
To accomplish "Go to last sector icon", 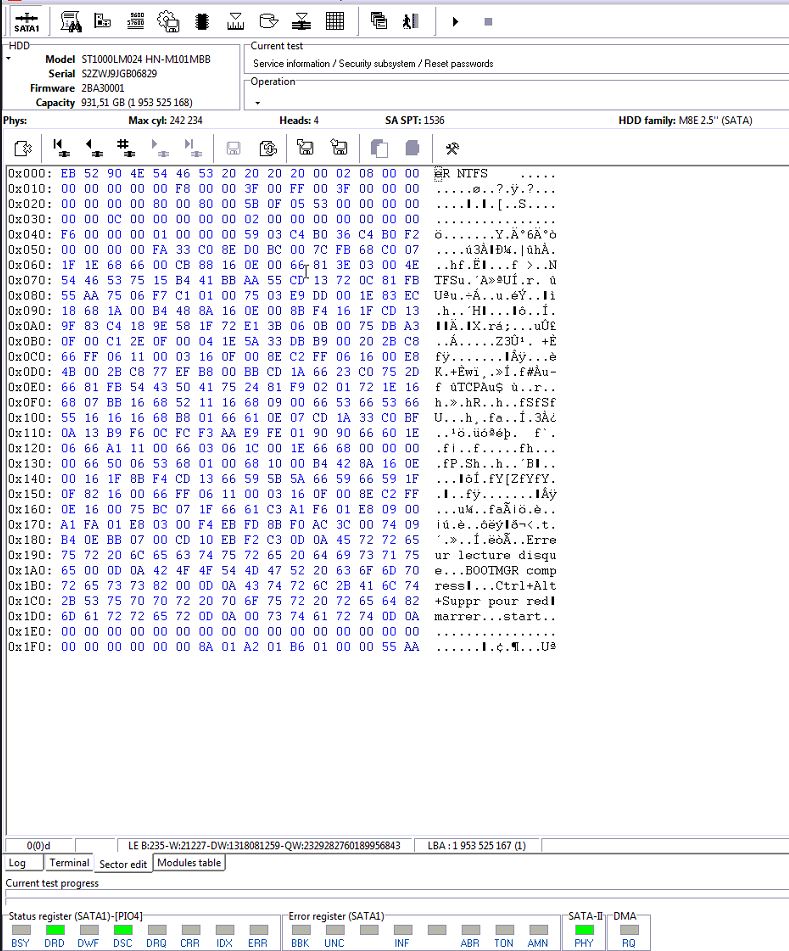I will point(192,148).
